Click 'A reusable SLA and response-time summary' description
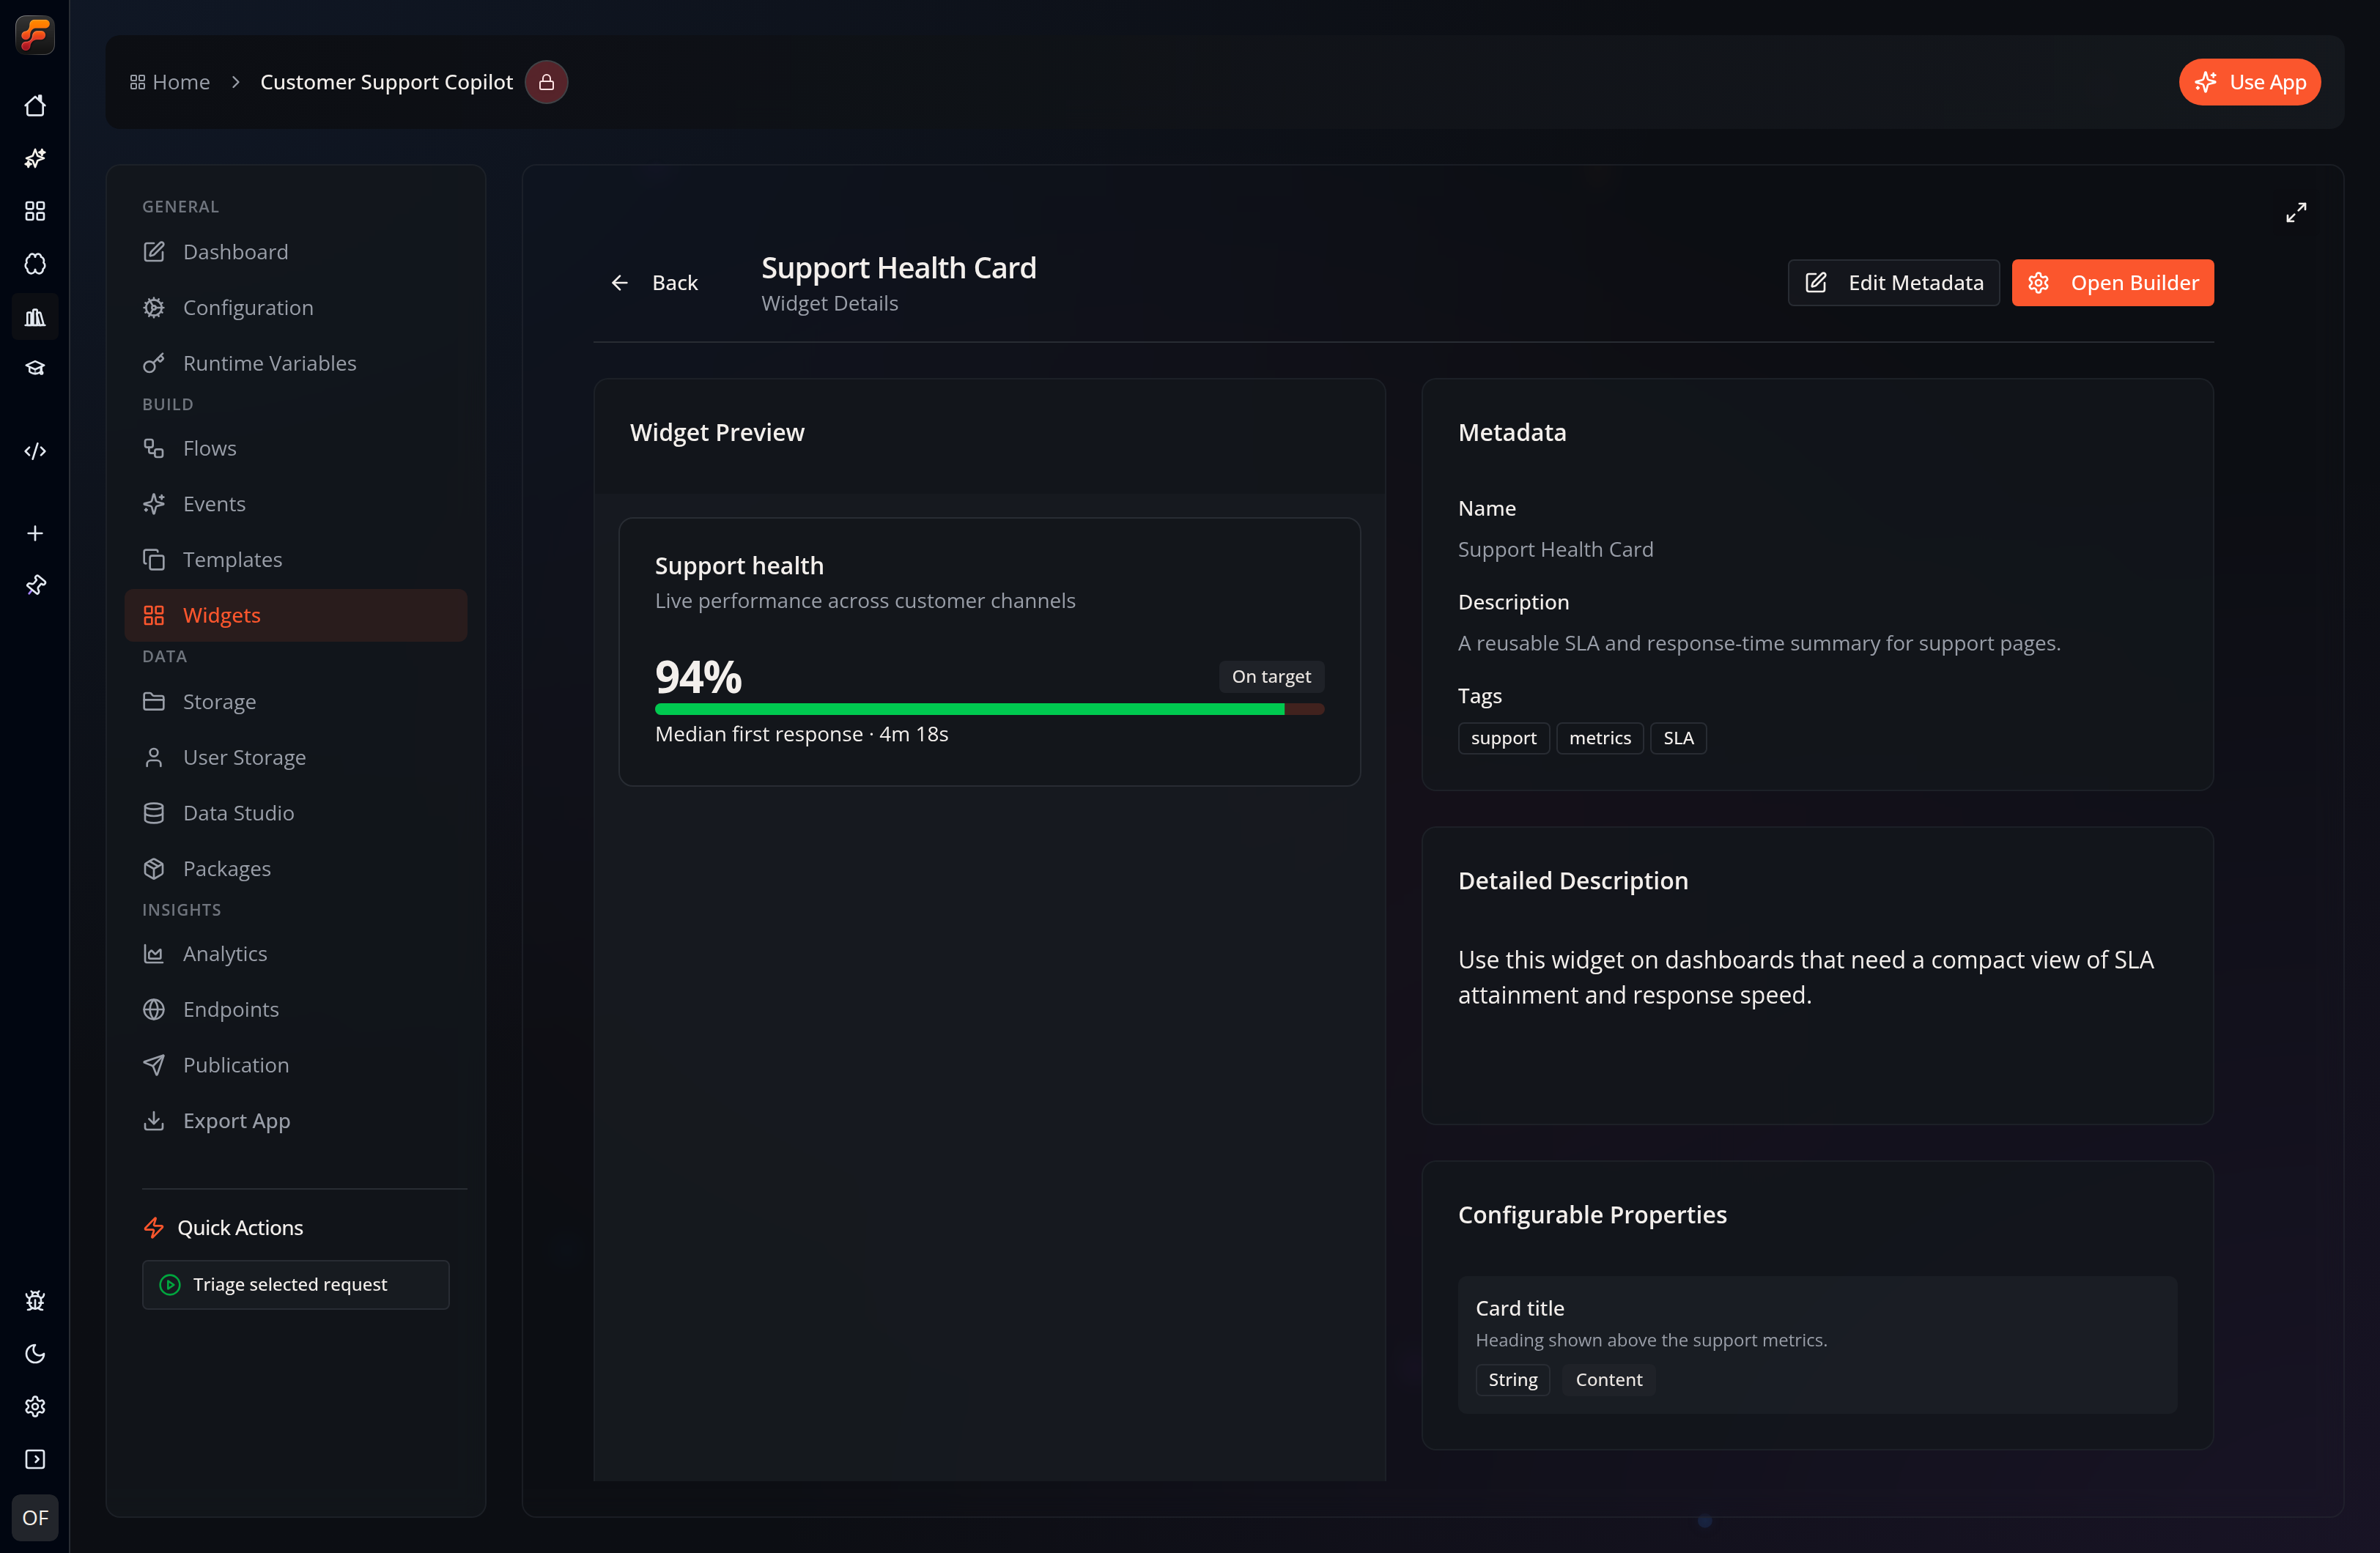 (x=1759, y=643)
